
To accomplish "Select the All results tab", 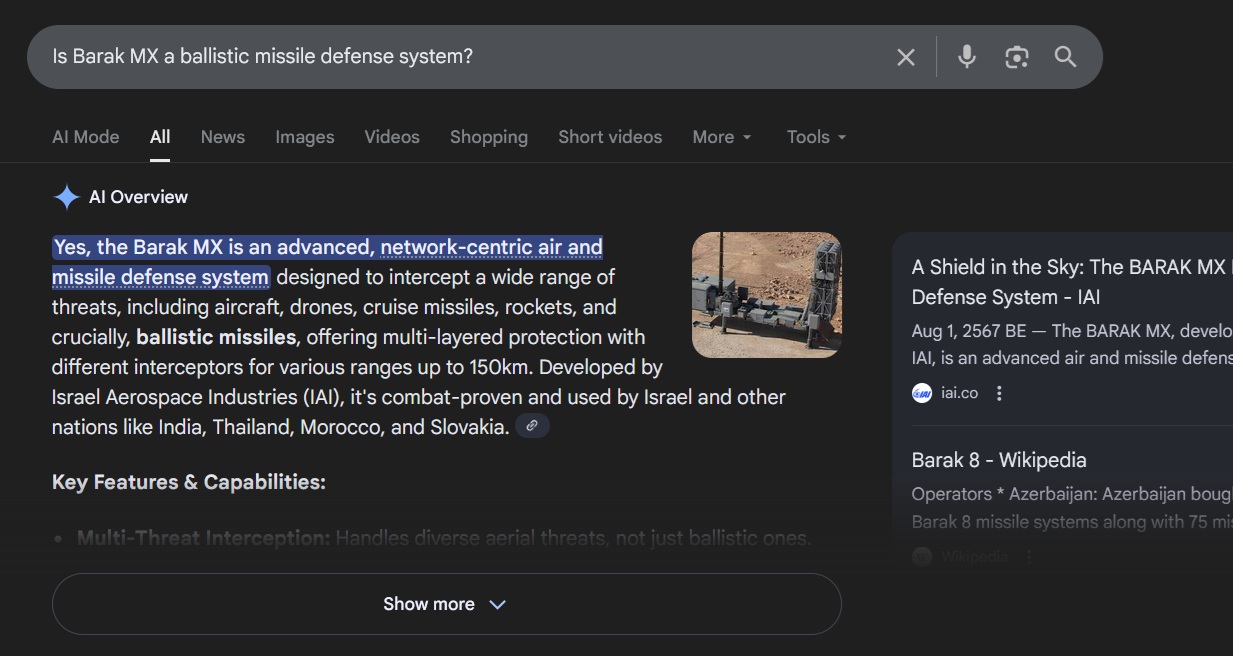I will point(160,137).
